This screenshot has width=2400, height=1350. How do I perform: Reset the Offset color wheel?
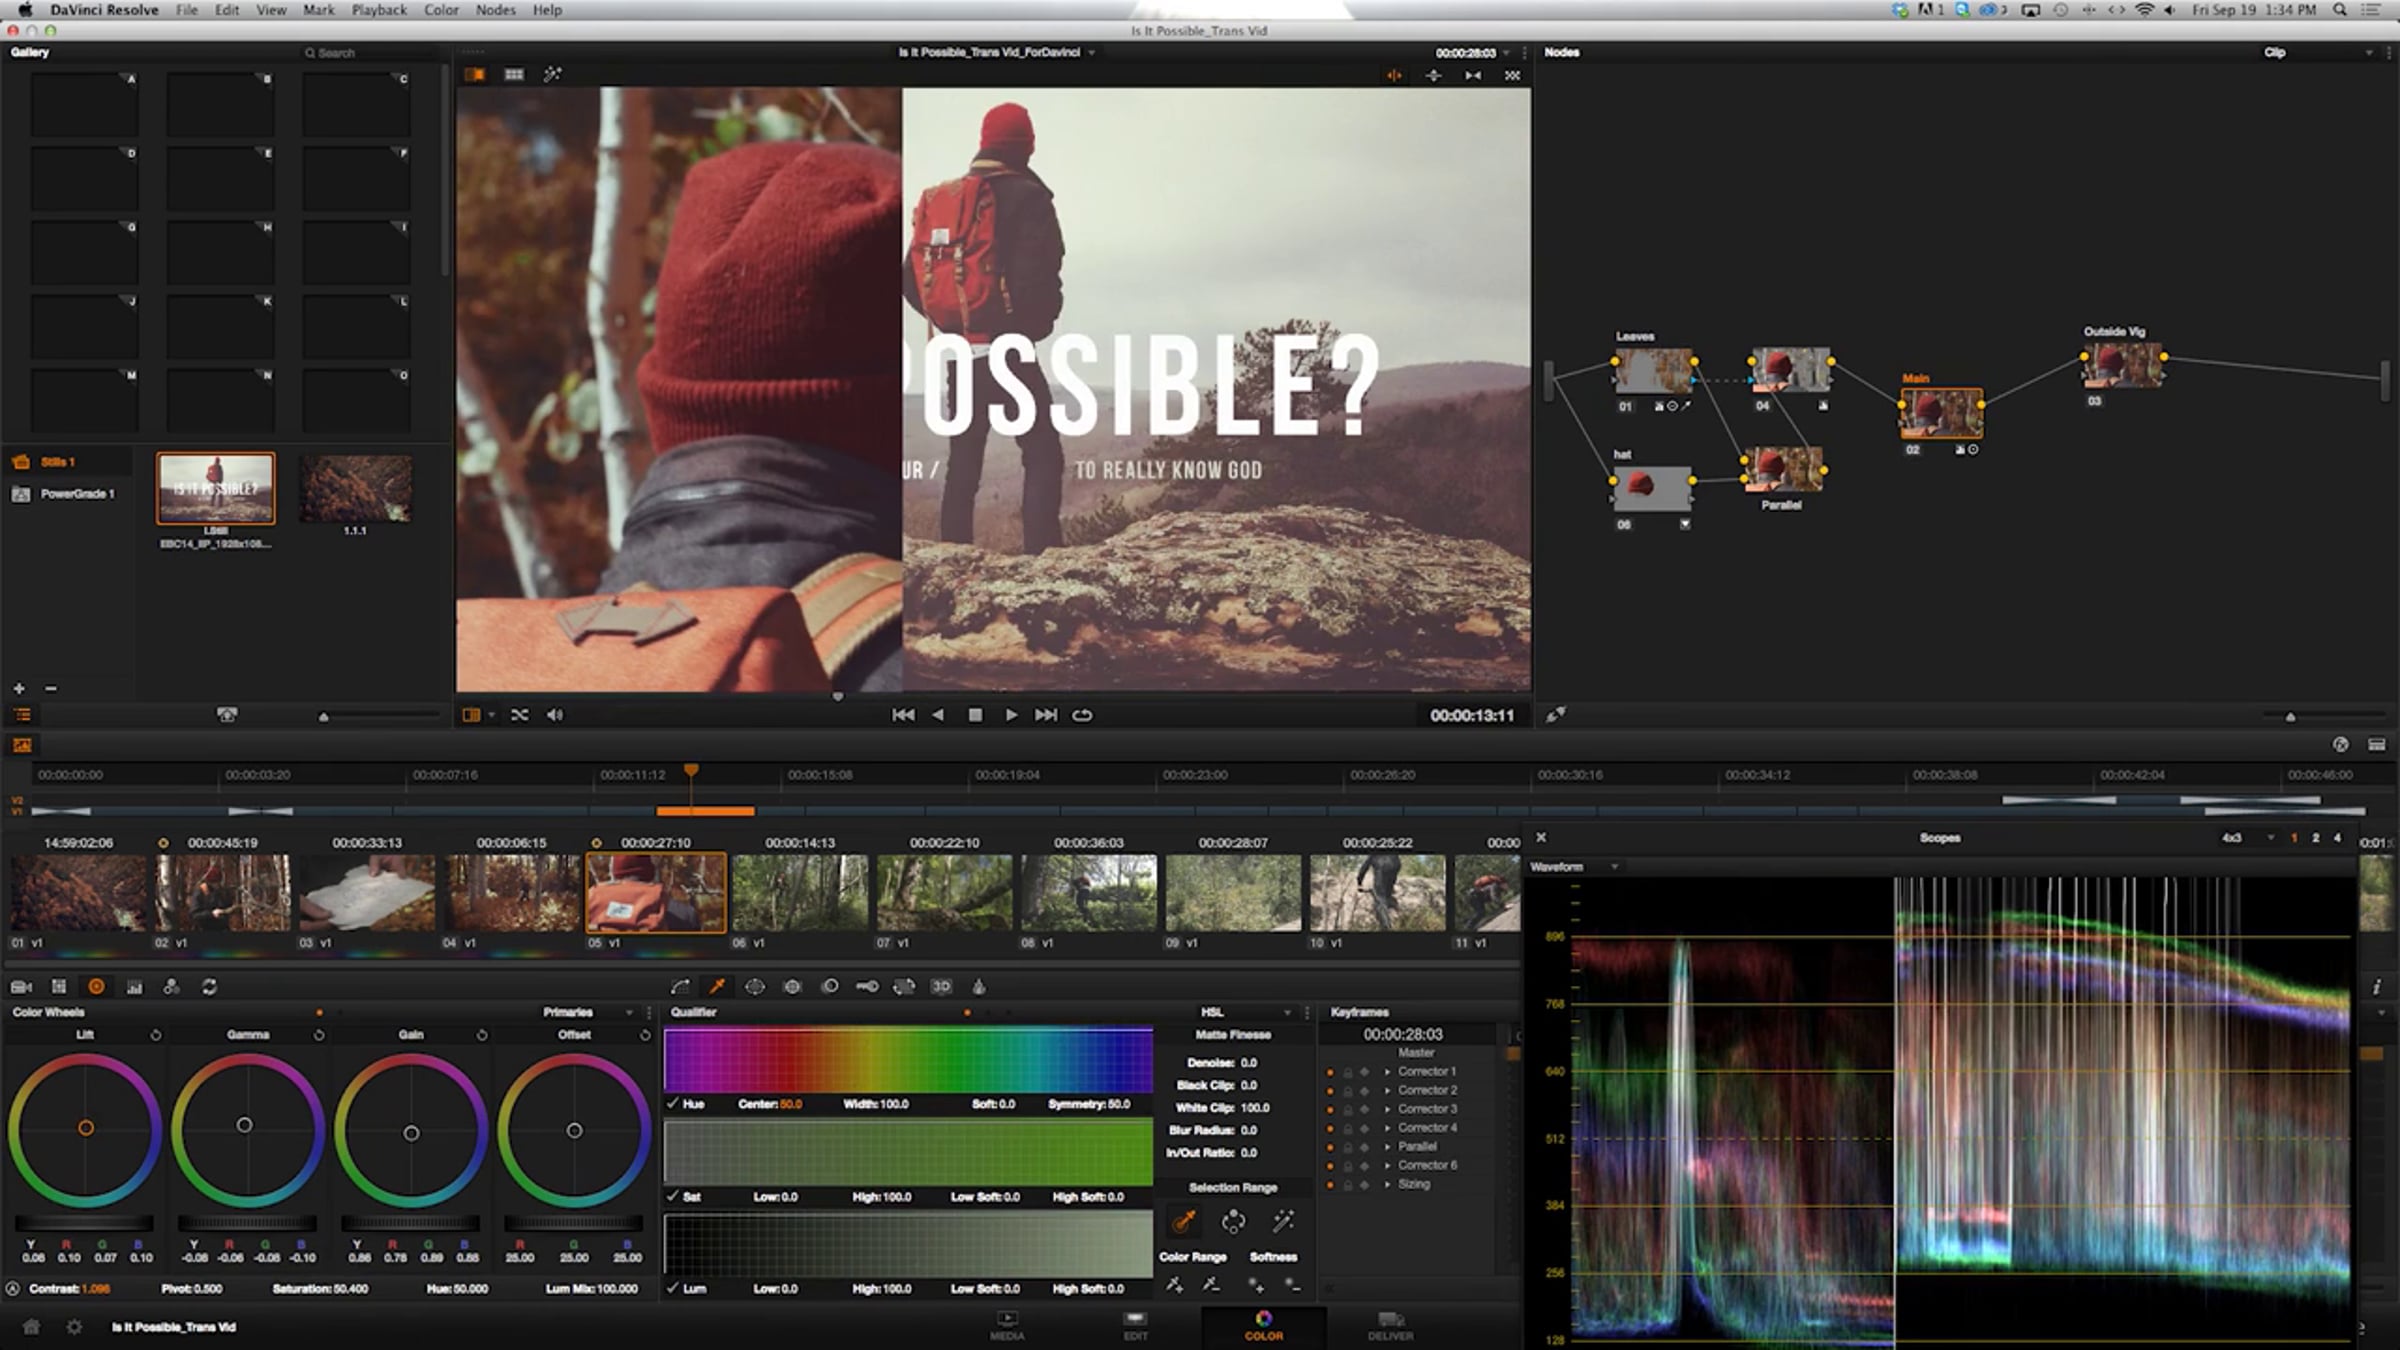645,1035
